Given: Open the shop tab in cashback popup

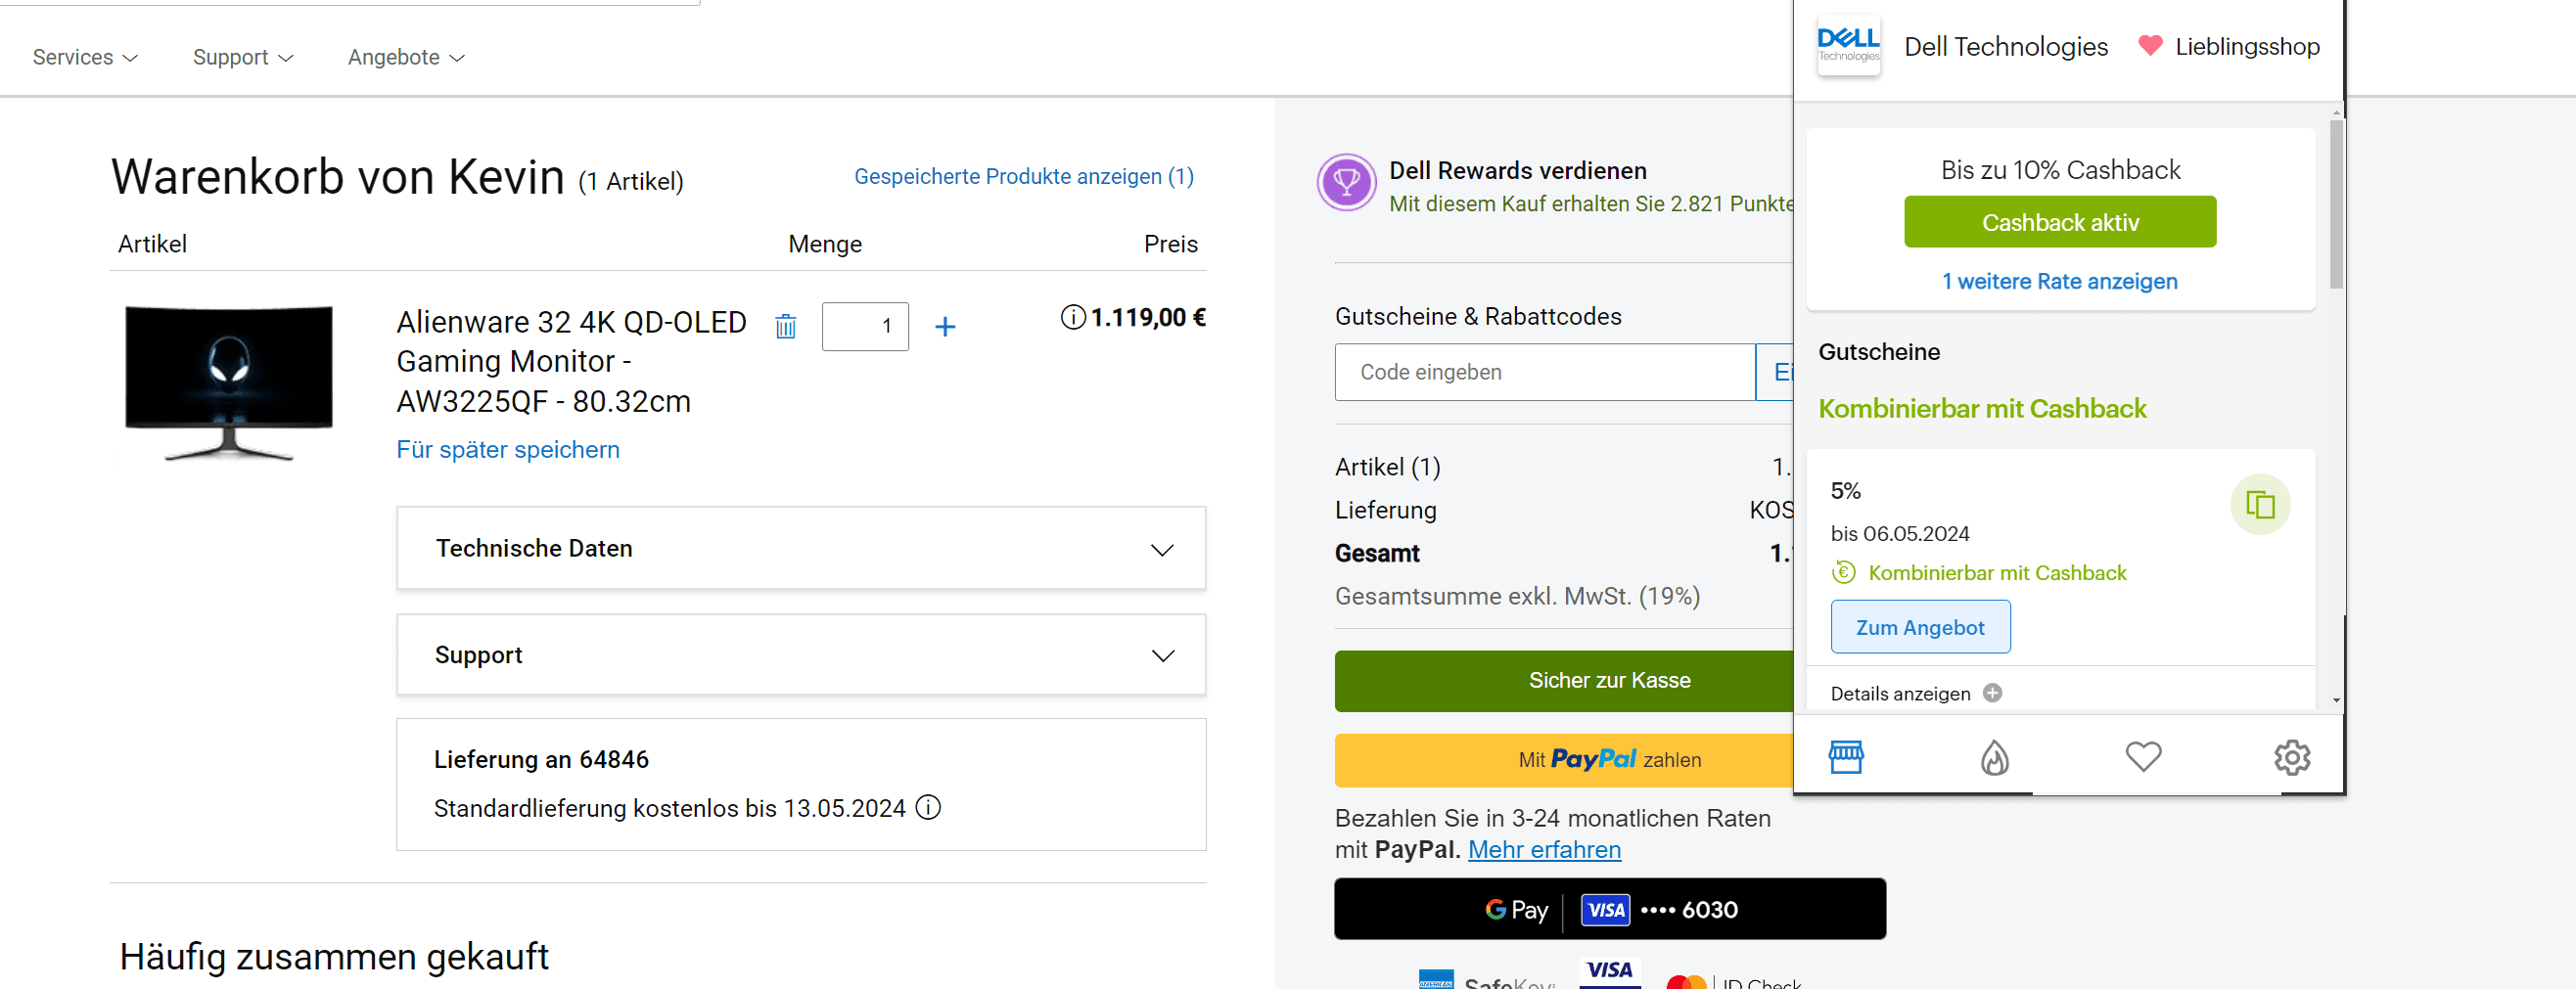Looking at the screenshot, I should 1846,757.
